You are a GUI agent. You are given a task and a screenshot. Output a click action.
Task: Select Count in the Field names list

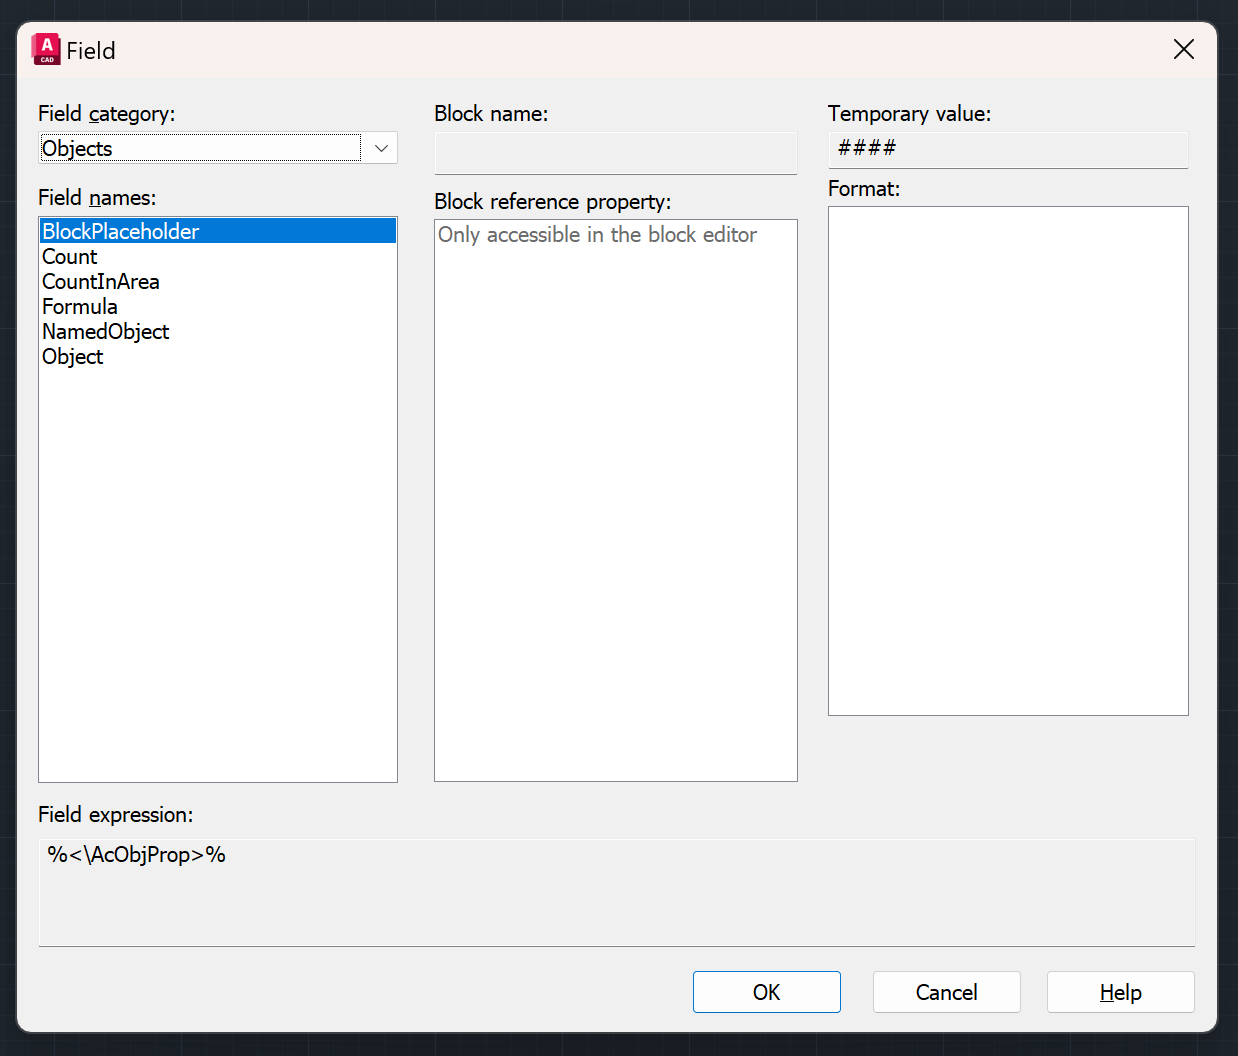point(70,257)
